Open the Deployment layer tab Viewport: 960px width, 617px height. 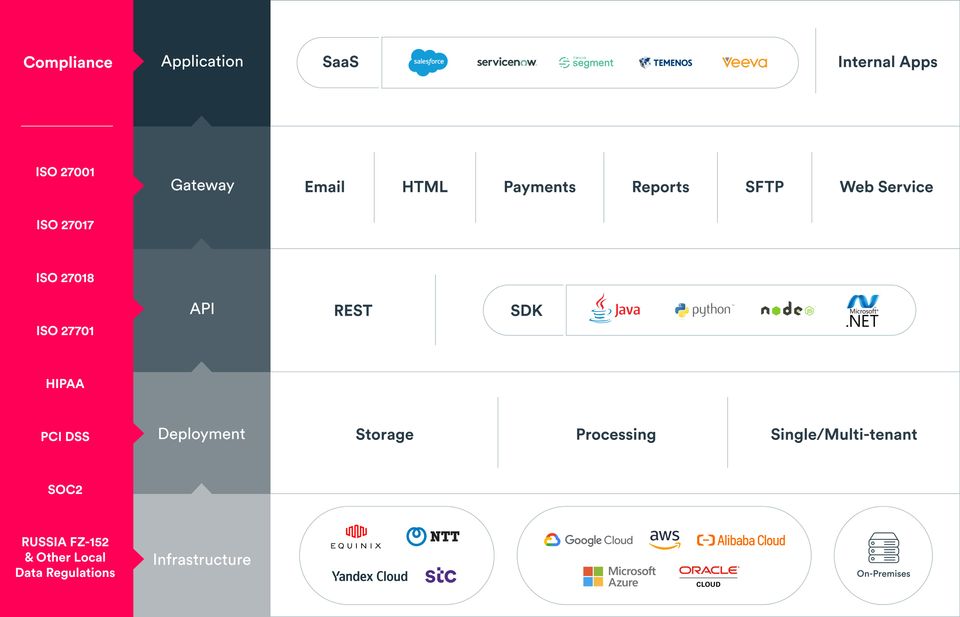[202, 434]
